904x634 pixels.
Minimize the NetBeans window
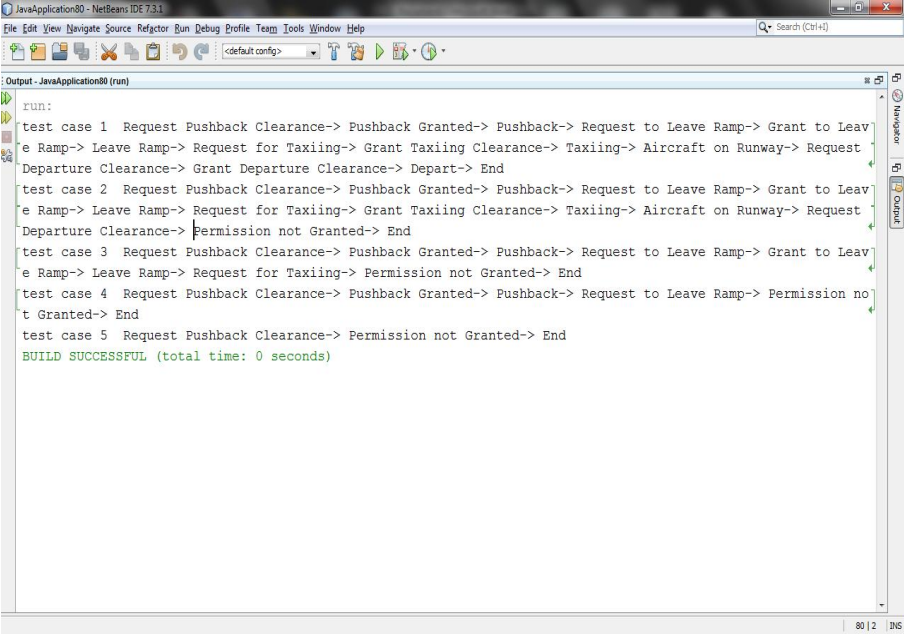pyautogui.click(x=841, y=7)
